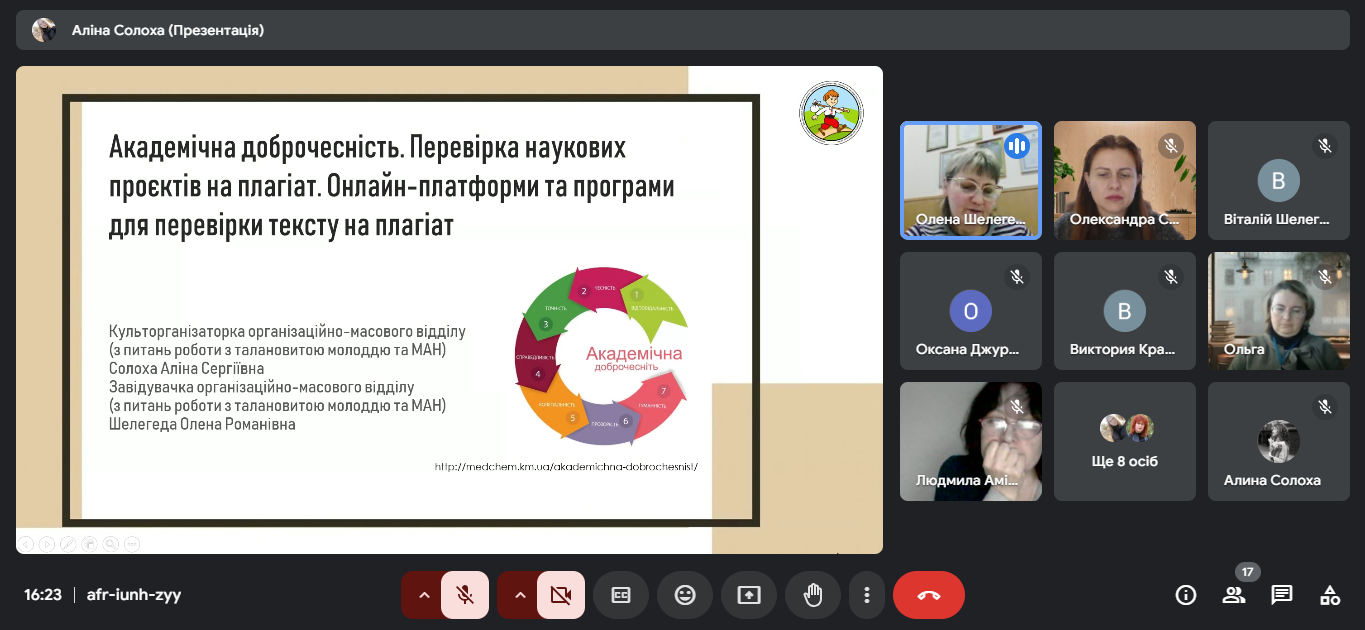This screenshot has height=630, width=1365.
Task: Raise hand using the hand icon
Action: 813,595
